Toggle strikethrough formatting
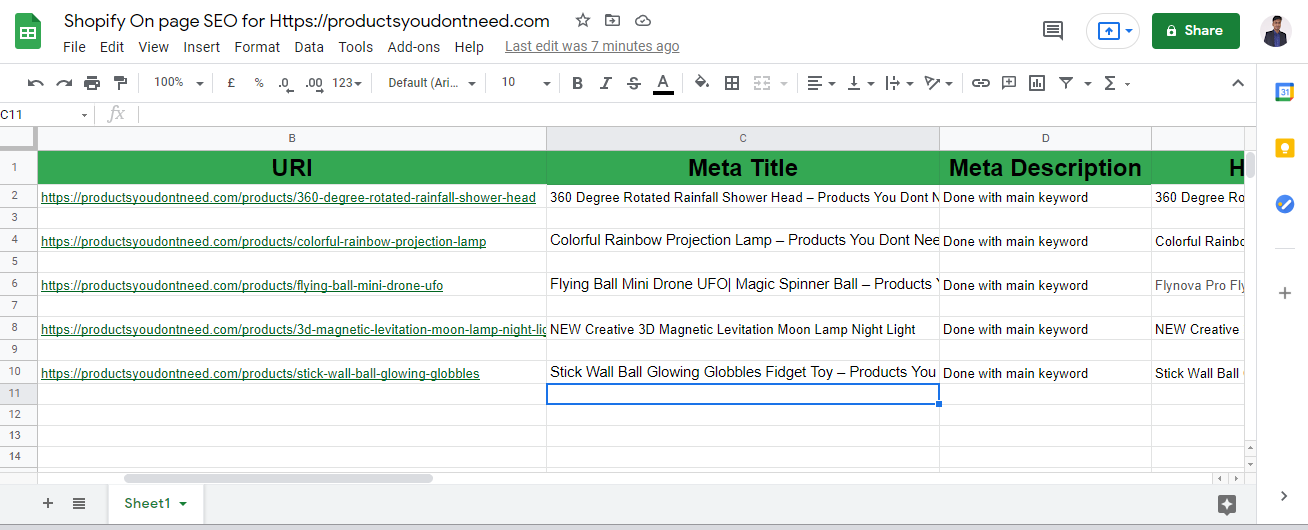The image size is (1308, 530). click(x=633, y=83)
